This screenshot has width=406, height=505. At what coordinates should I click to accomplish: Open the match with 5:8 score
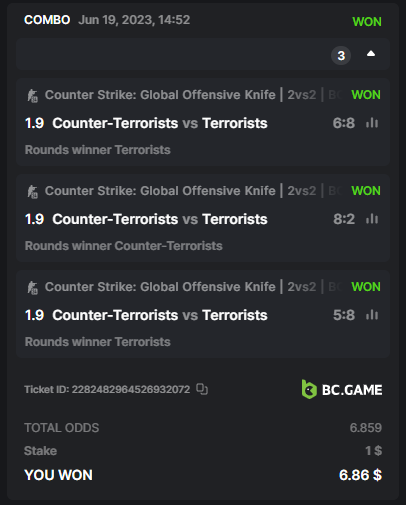pyautogui.click(x=160, y=315)
